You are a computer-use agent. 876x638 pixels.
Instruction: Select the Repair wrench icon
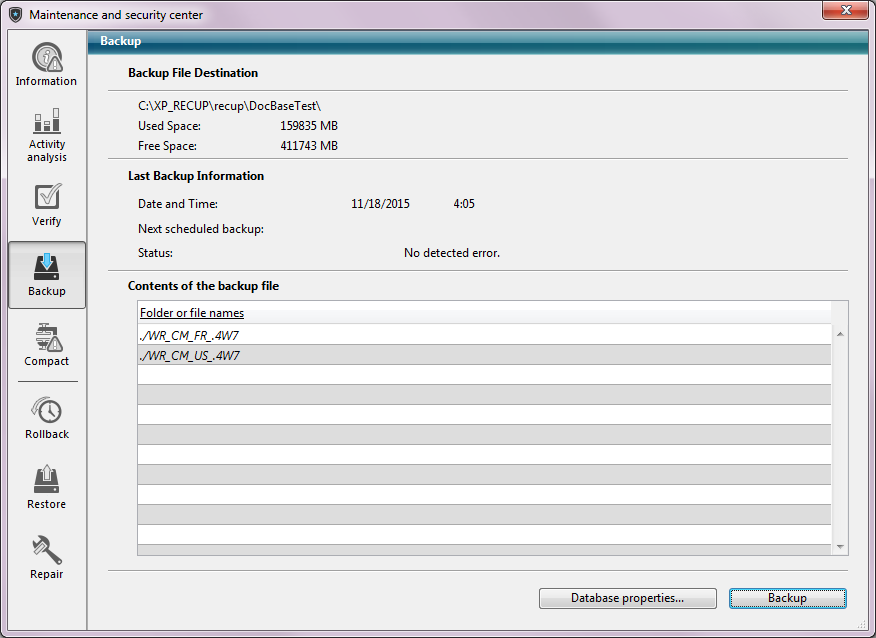[x=46, y=550]
